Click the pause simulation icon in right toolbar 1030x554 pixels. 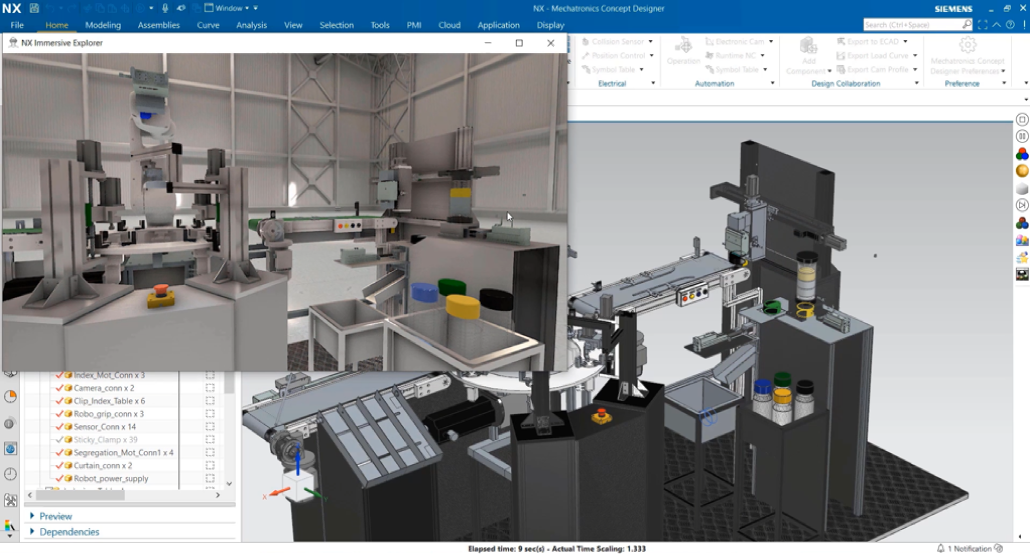(x=1022, y=136)
